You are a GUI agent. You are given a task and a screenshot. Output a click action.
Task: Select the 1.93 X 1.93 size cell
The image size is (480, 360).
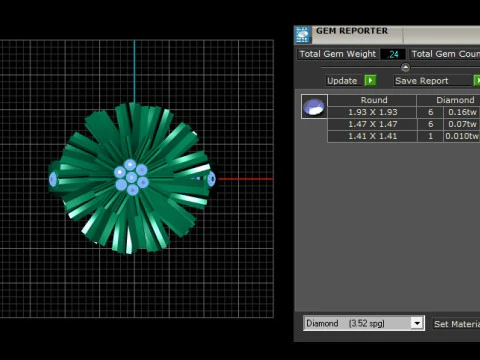(x=372, y=112)
